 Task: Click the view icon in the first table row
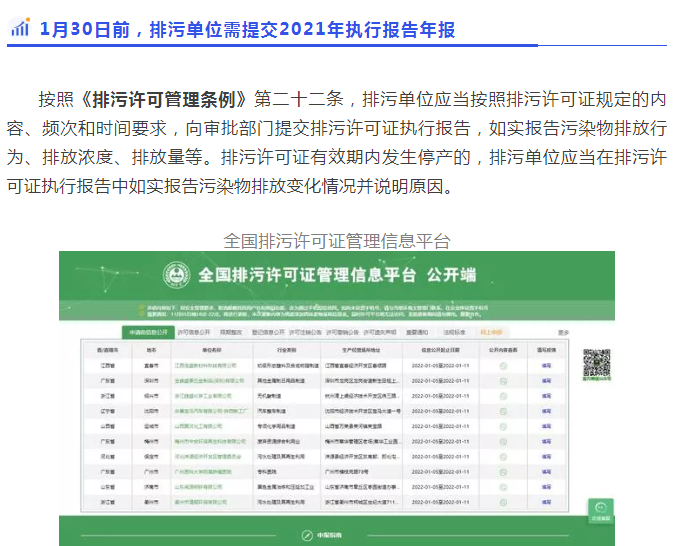[x=504, y=366]
